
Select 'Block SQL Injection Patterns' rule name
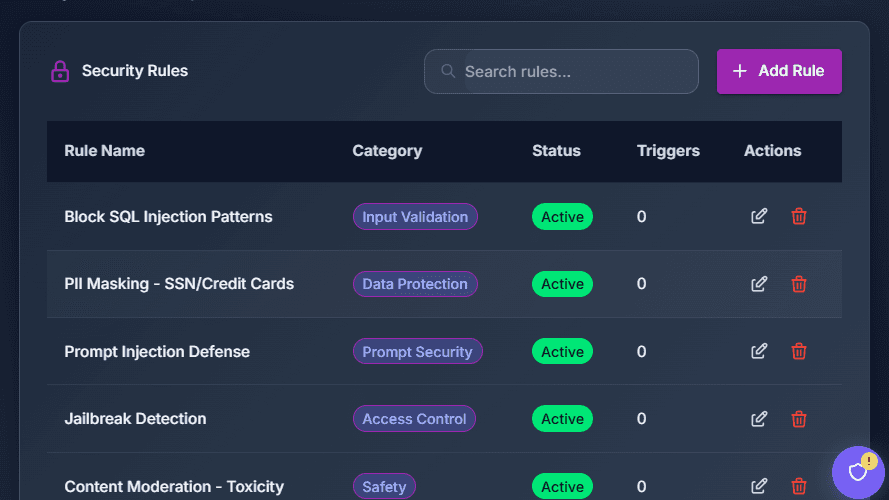coord(168,217)
